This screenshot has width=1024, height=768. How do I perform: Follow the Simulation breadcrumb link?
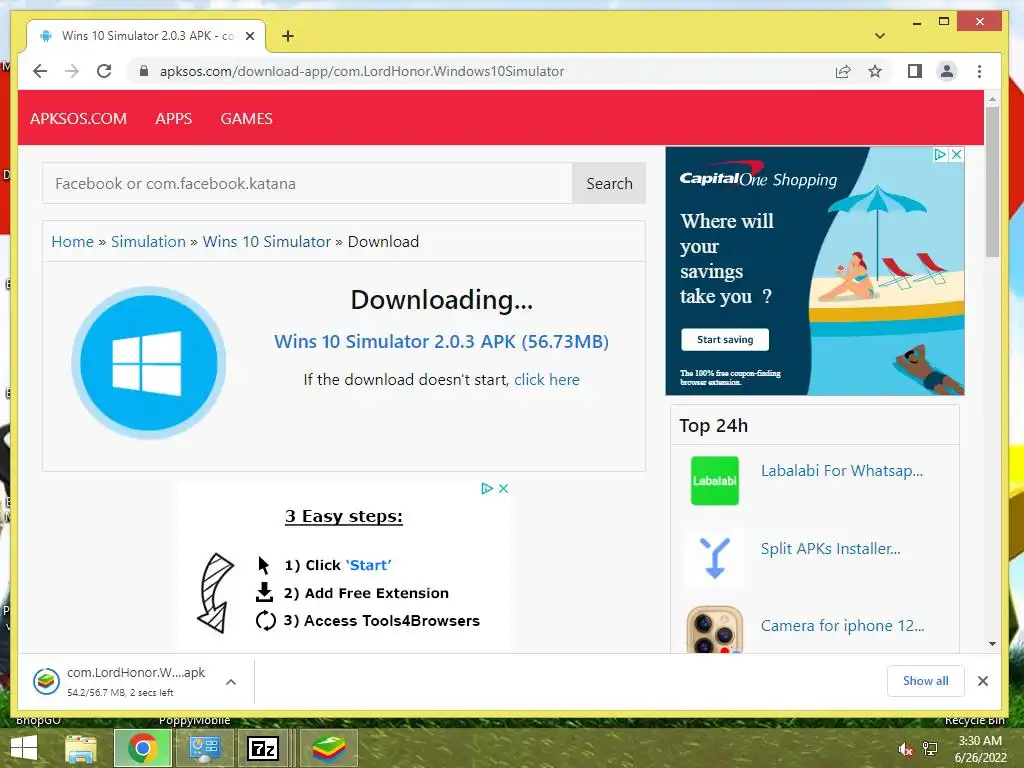click(x=148, y=242)
